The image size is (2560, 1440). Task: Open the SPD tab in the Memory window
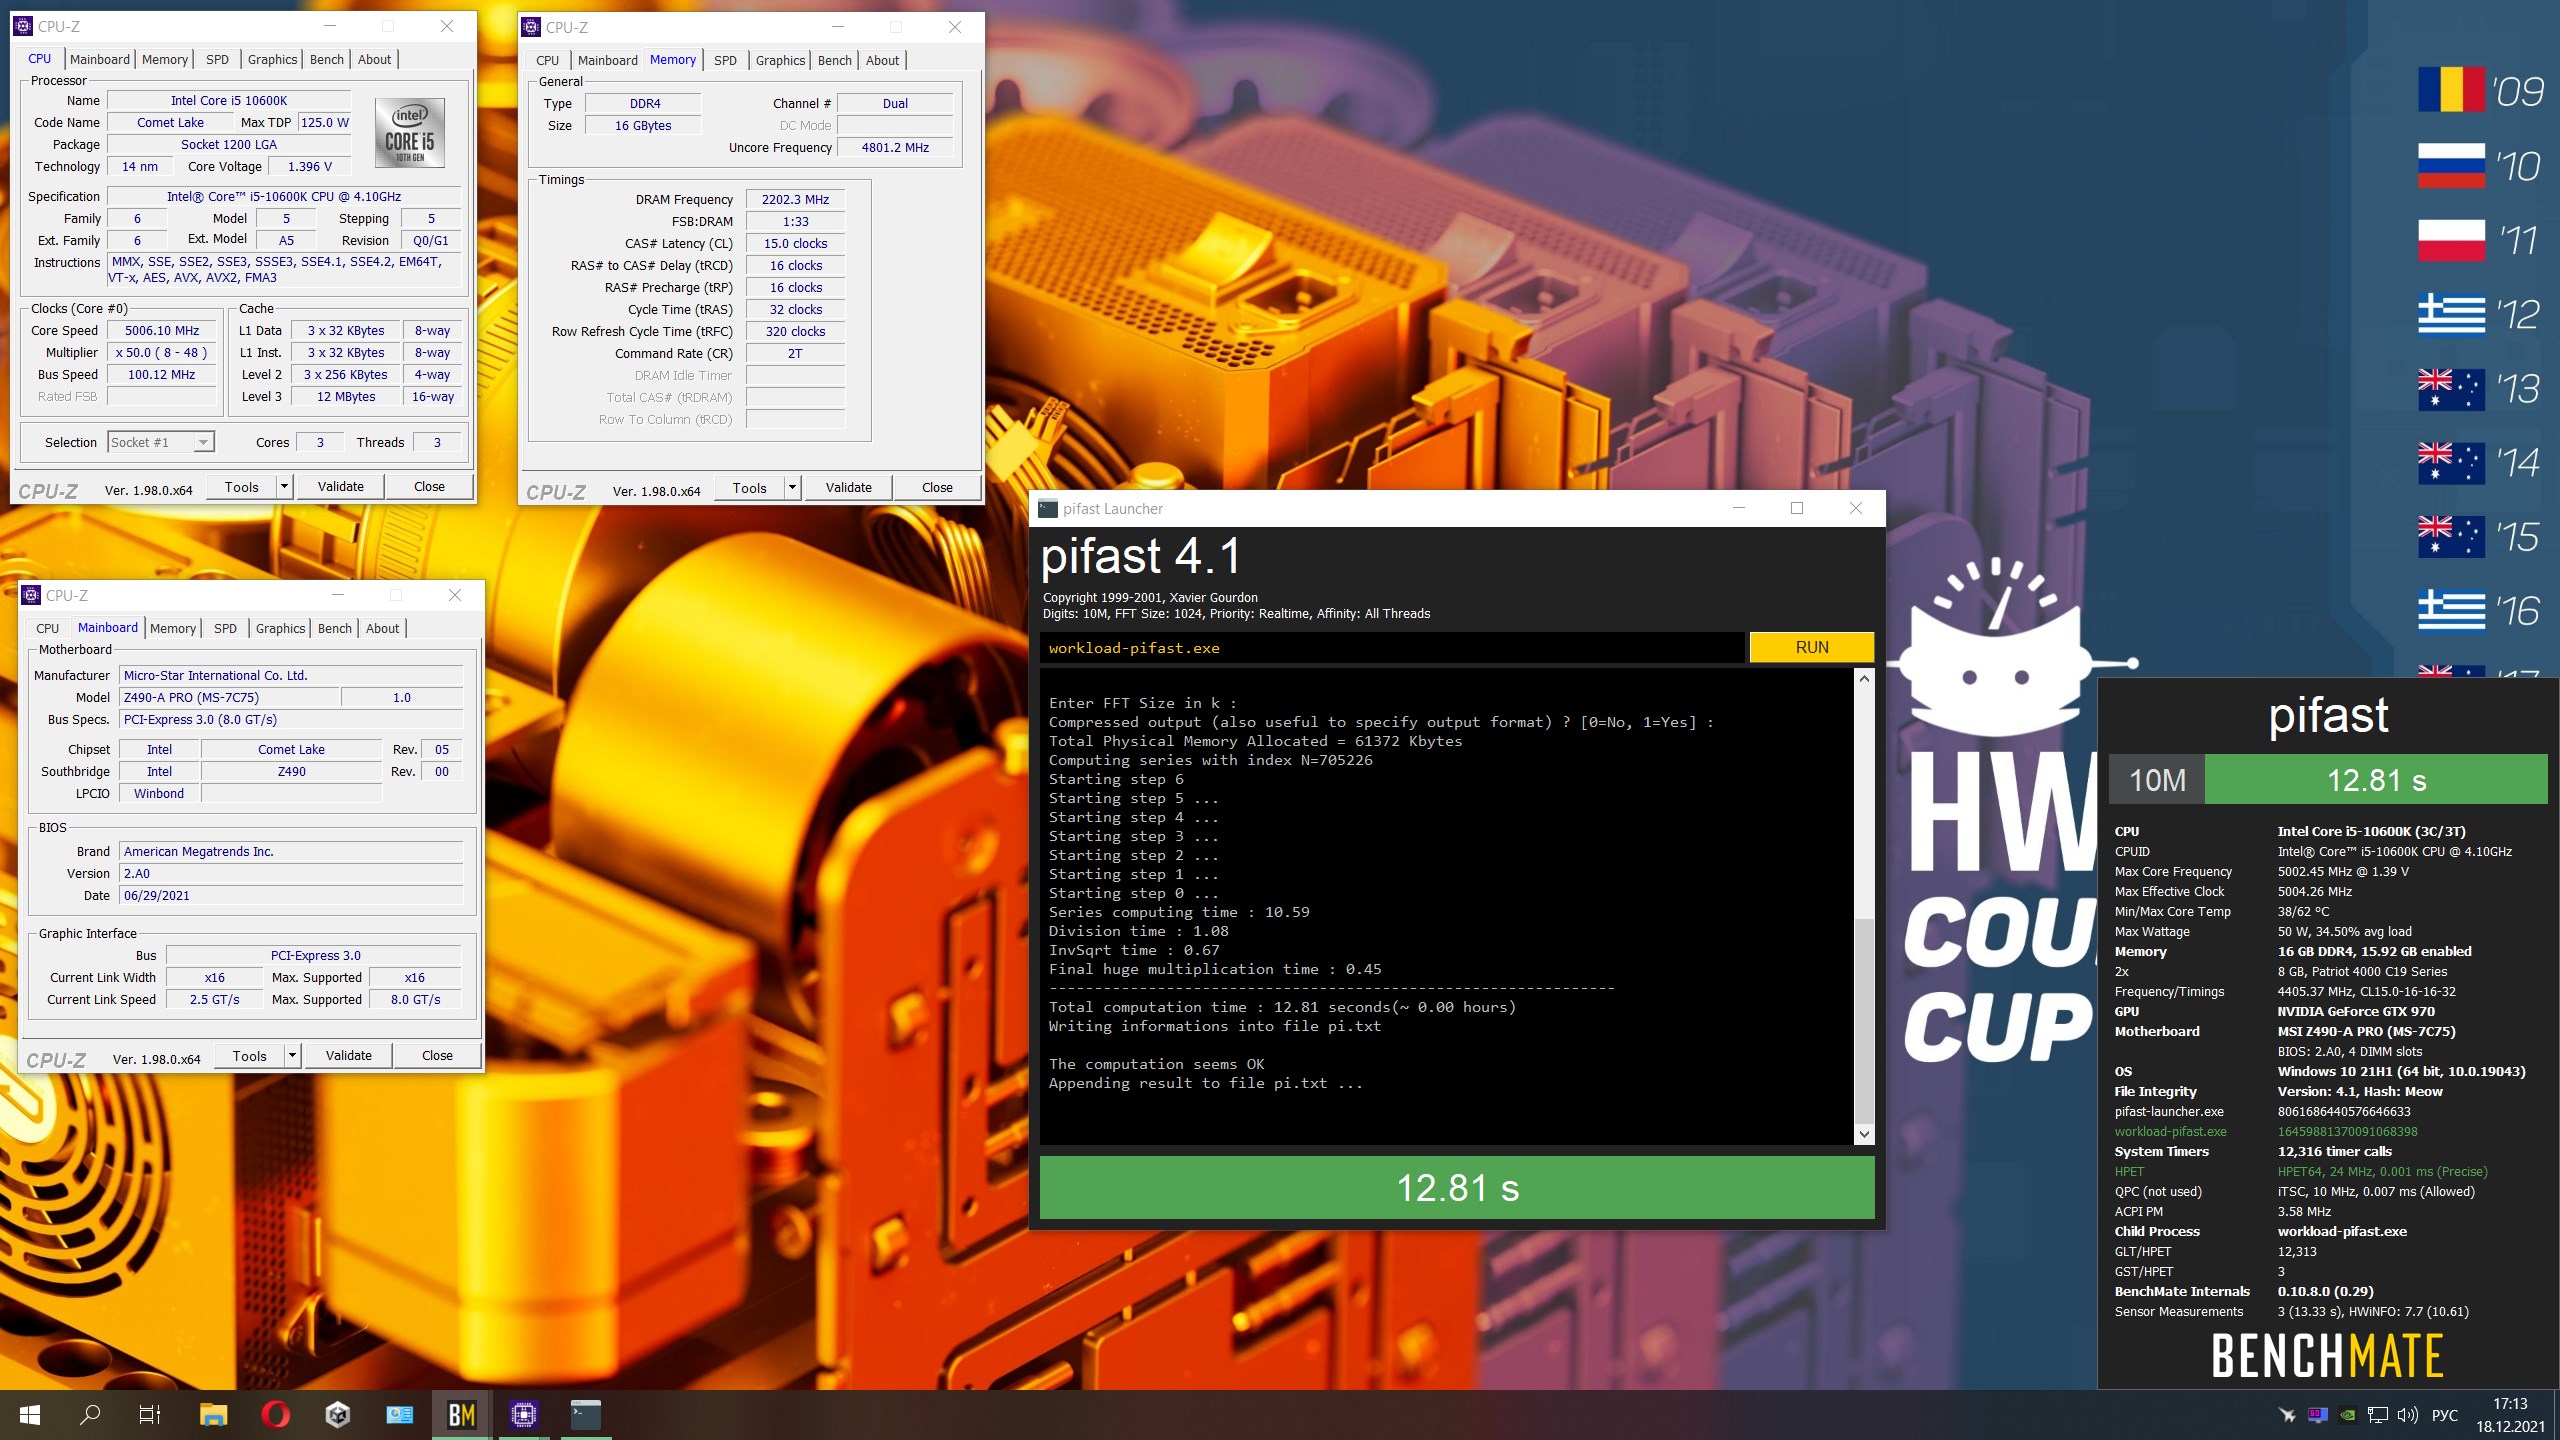(x=726, y=60)
